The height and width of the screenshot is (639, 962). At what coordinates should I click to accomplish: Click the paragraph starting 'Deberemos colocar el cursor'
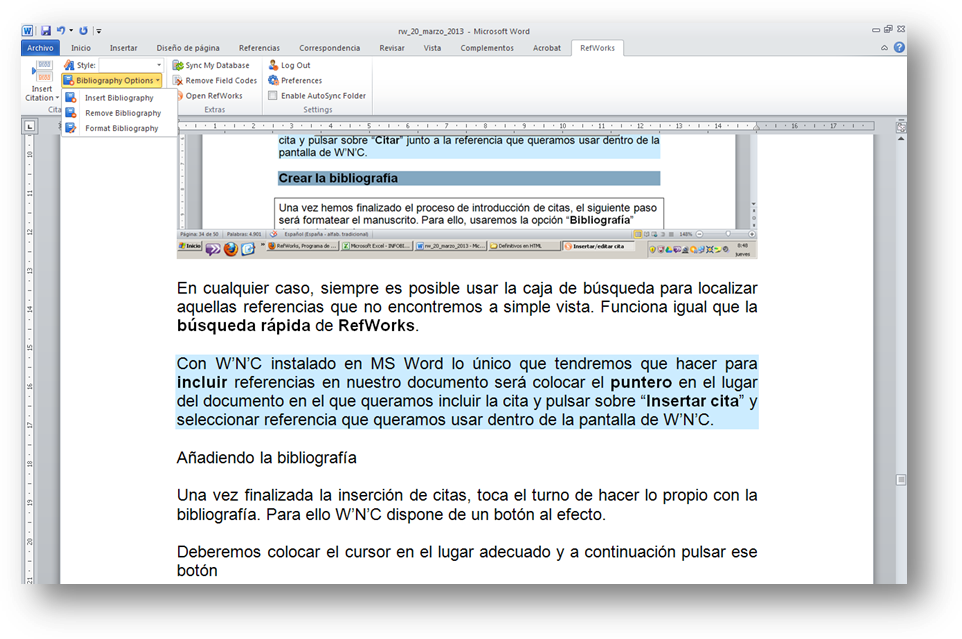[x=467, y=561]
